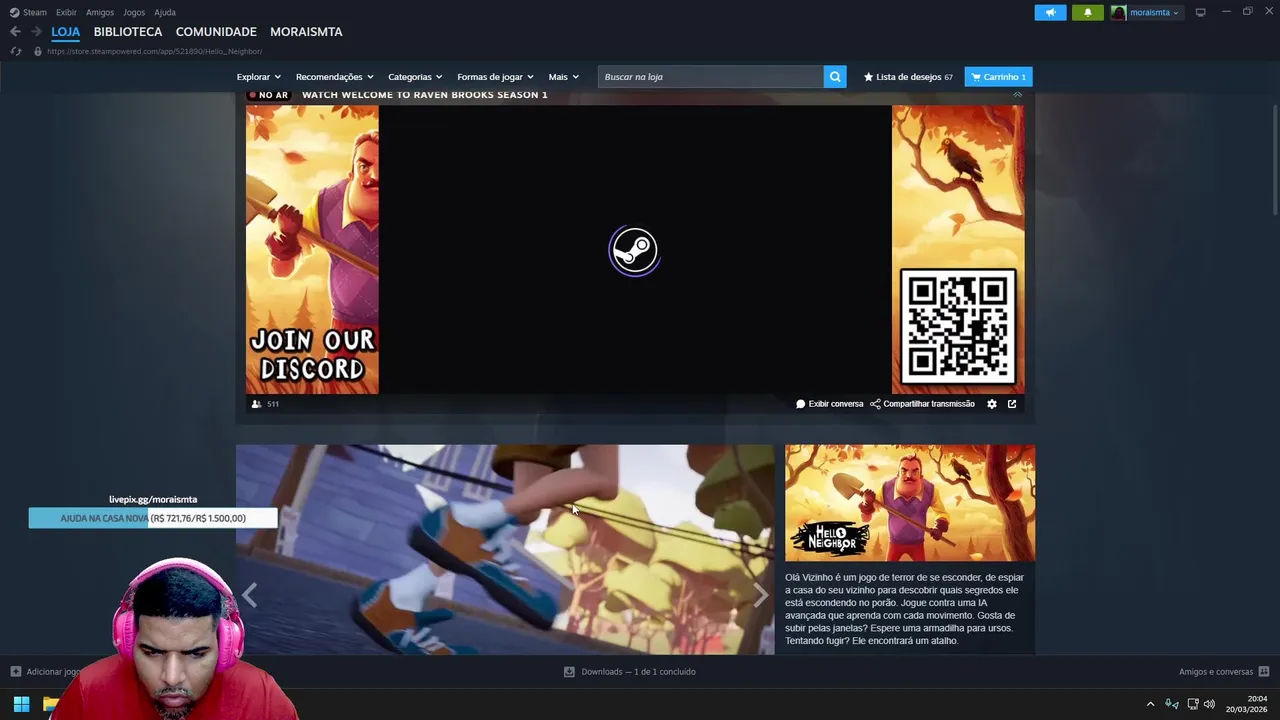Click the lock icon beside the URL
Viewport: 1280px width, 720px height.
(38, 51)
